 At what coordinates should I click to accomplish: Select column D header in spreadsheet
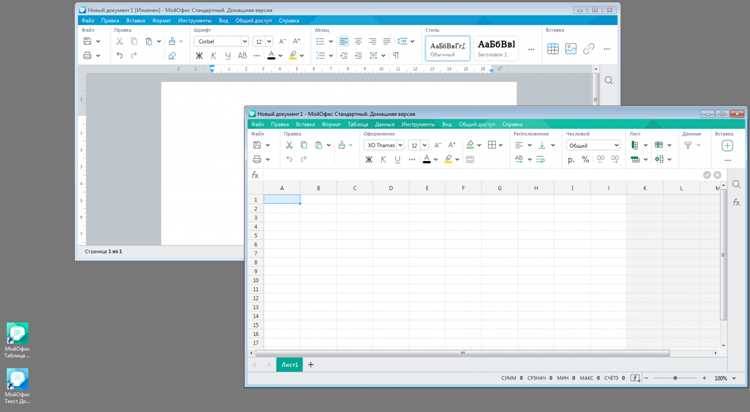tap(391, 188)
